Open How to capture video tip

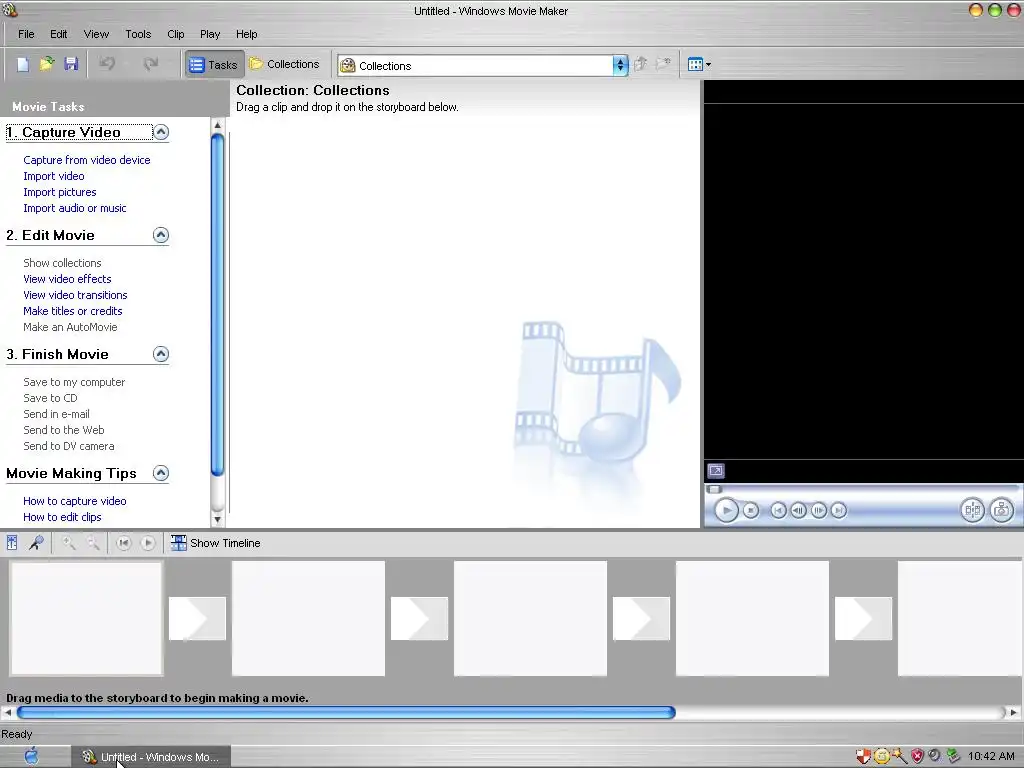click(x=74, y=501)
